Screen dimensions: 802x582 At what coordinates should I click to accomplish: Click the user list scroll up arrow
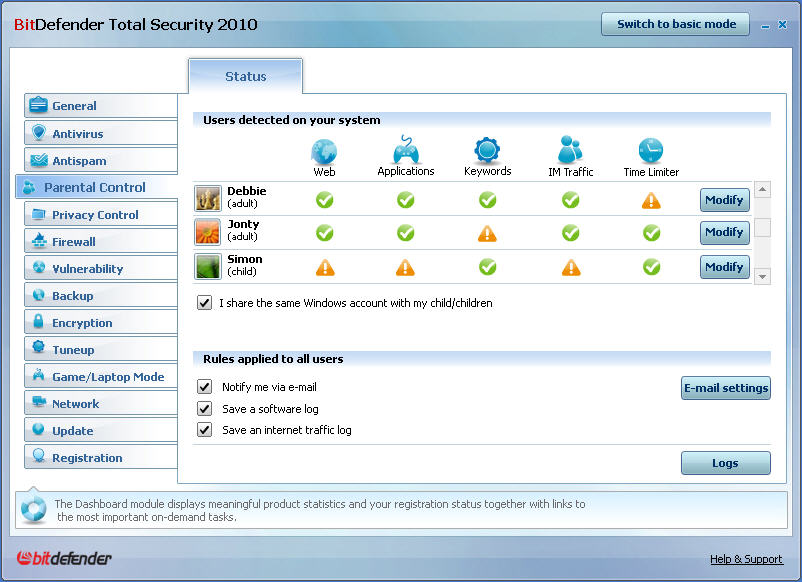(762, 190)
